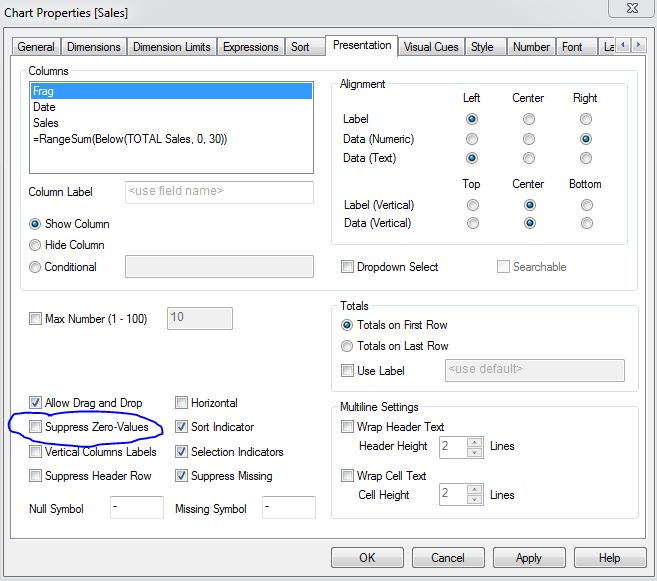Enable Dropdown Select checkbox

tap(347, 267)
